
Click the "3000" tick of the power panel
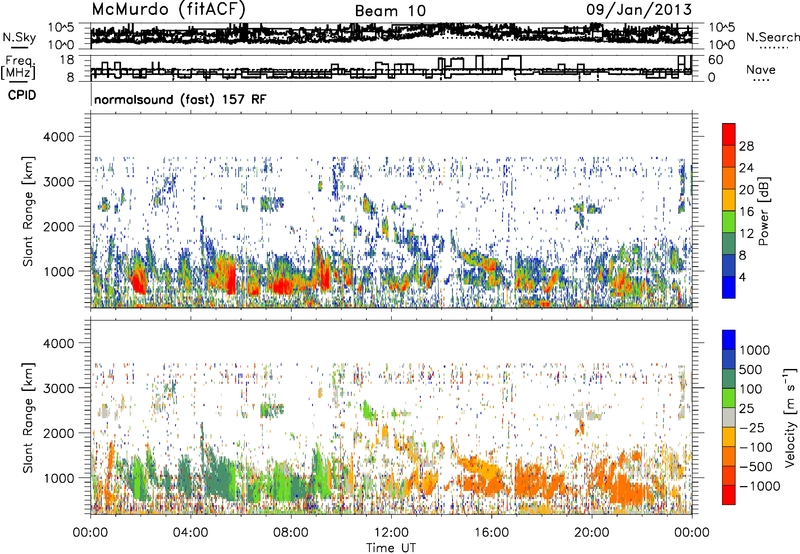pos(58,182)
